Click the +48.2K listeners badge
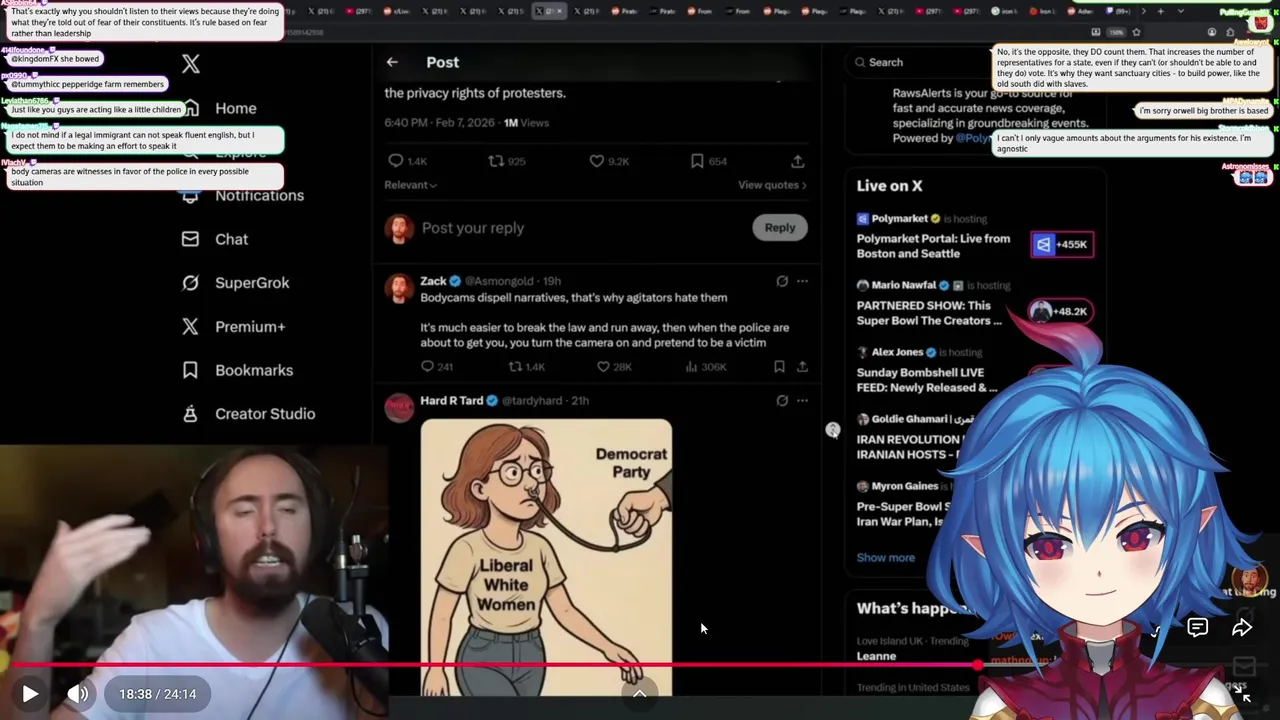 [1060, 311]
